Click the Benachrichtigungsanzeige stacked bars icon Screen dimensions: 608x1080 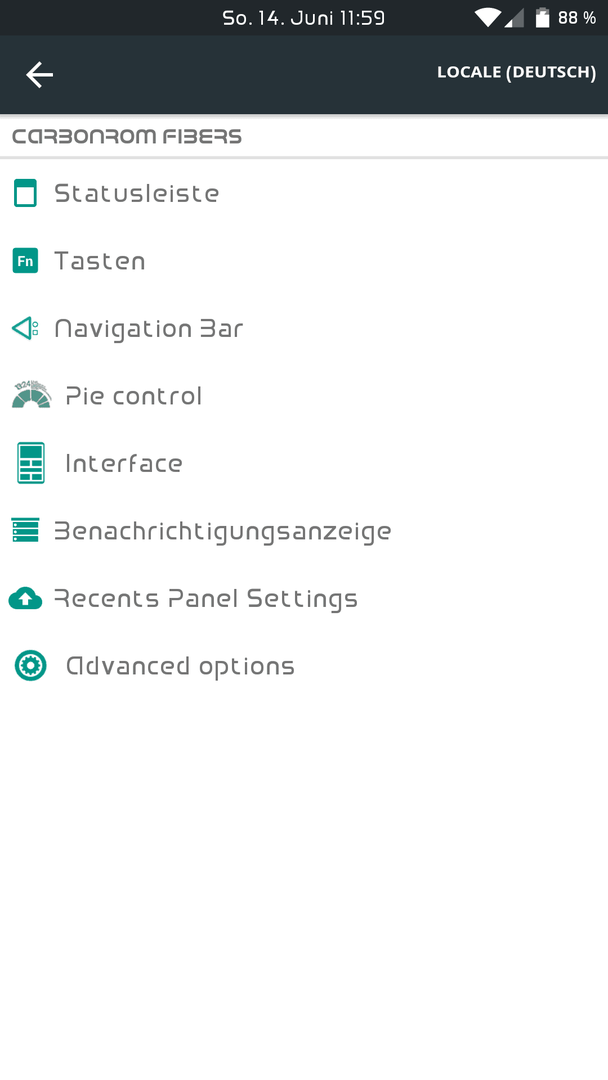click(25, 530)
